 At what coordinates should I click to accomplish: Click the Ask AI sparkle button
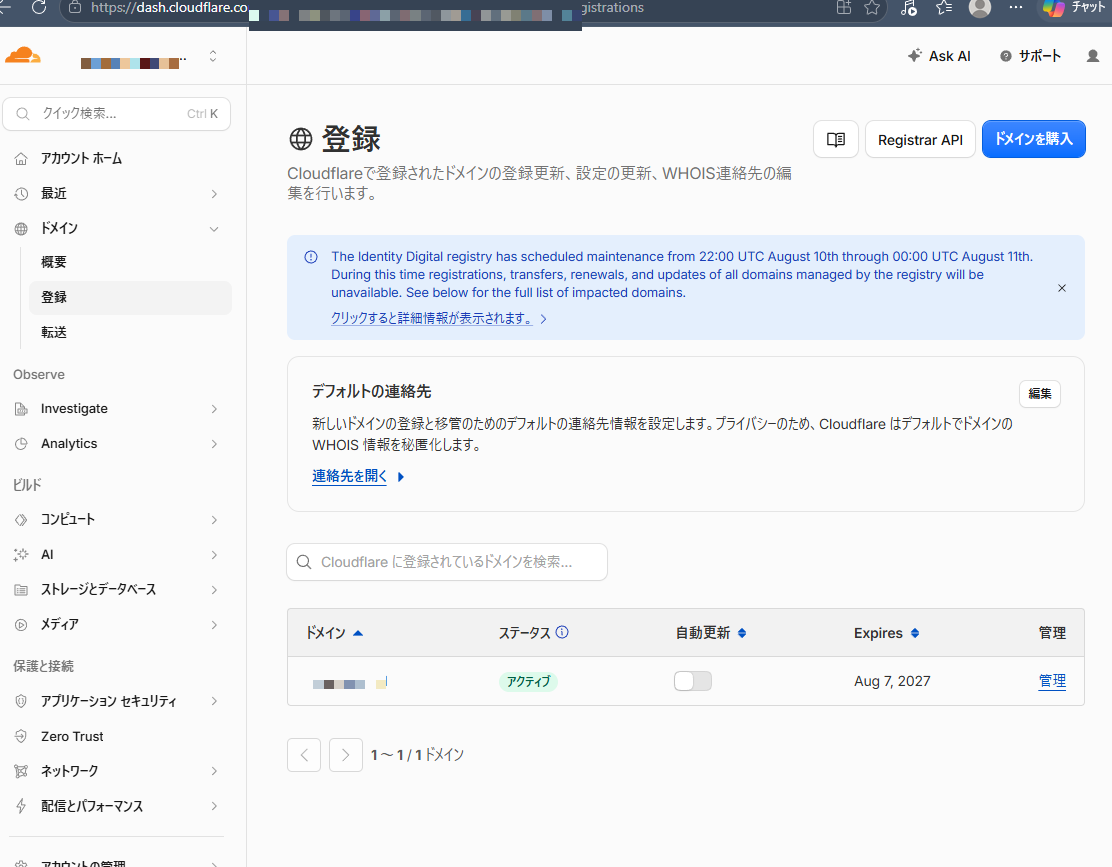click(939, 56)
